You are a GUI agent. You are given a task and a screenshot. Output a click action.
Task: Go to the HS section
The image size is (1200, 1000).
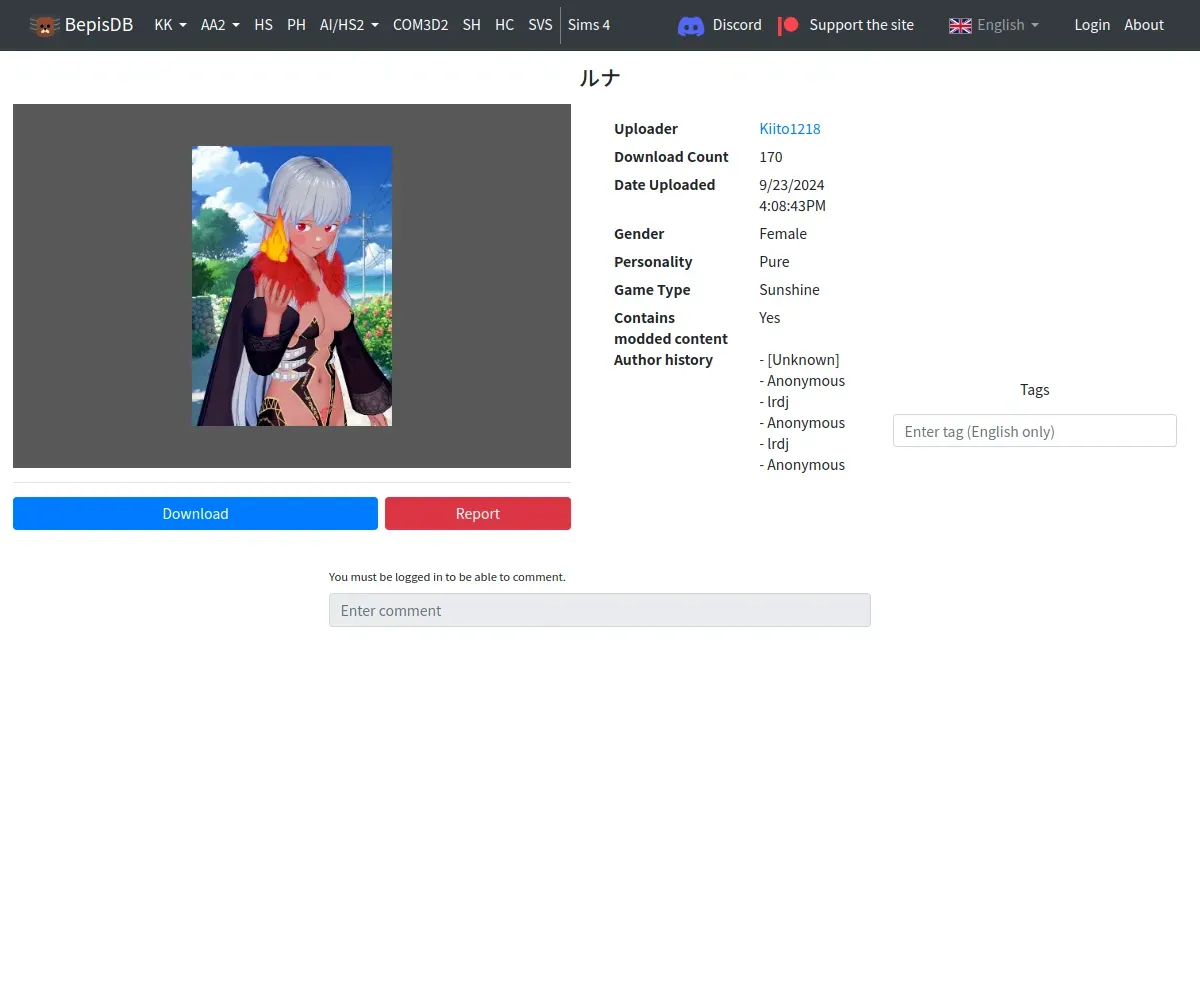[x=263, y=25]
